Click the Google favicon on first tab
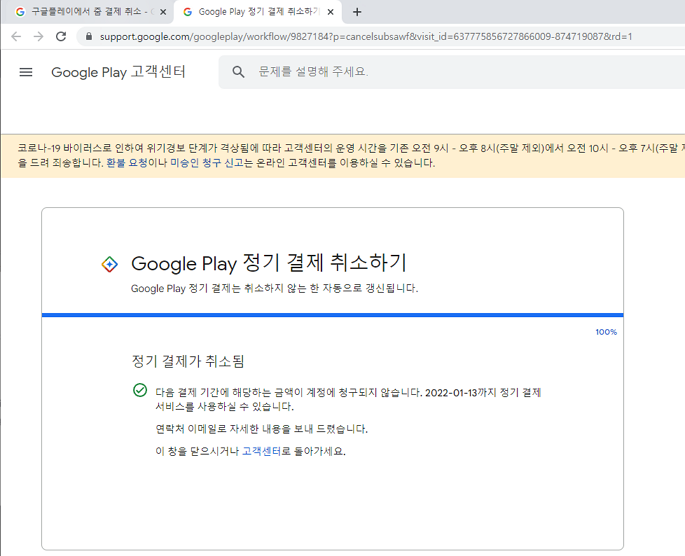 [20, 12]
